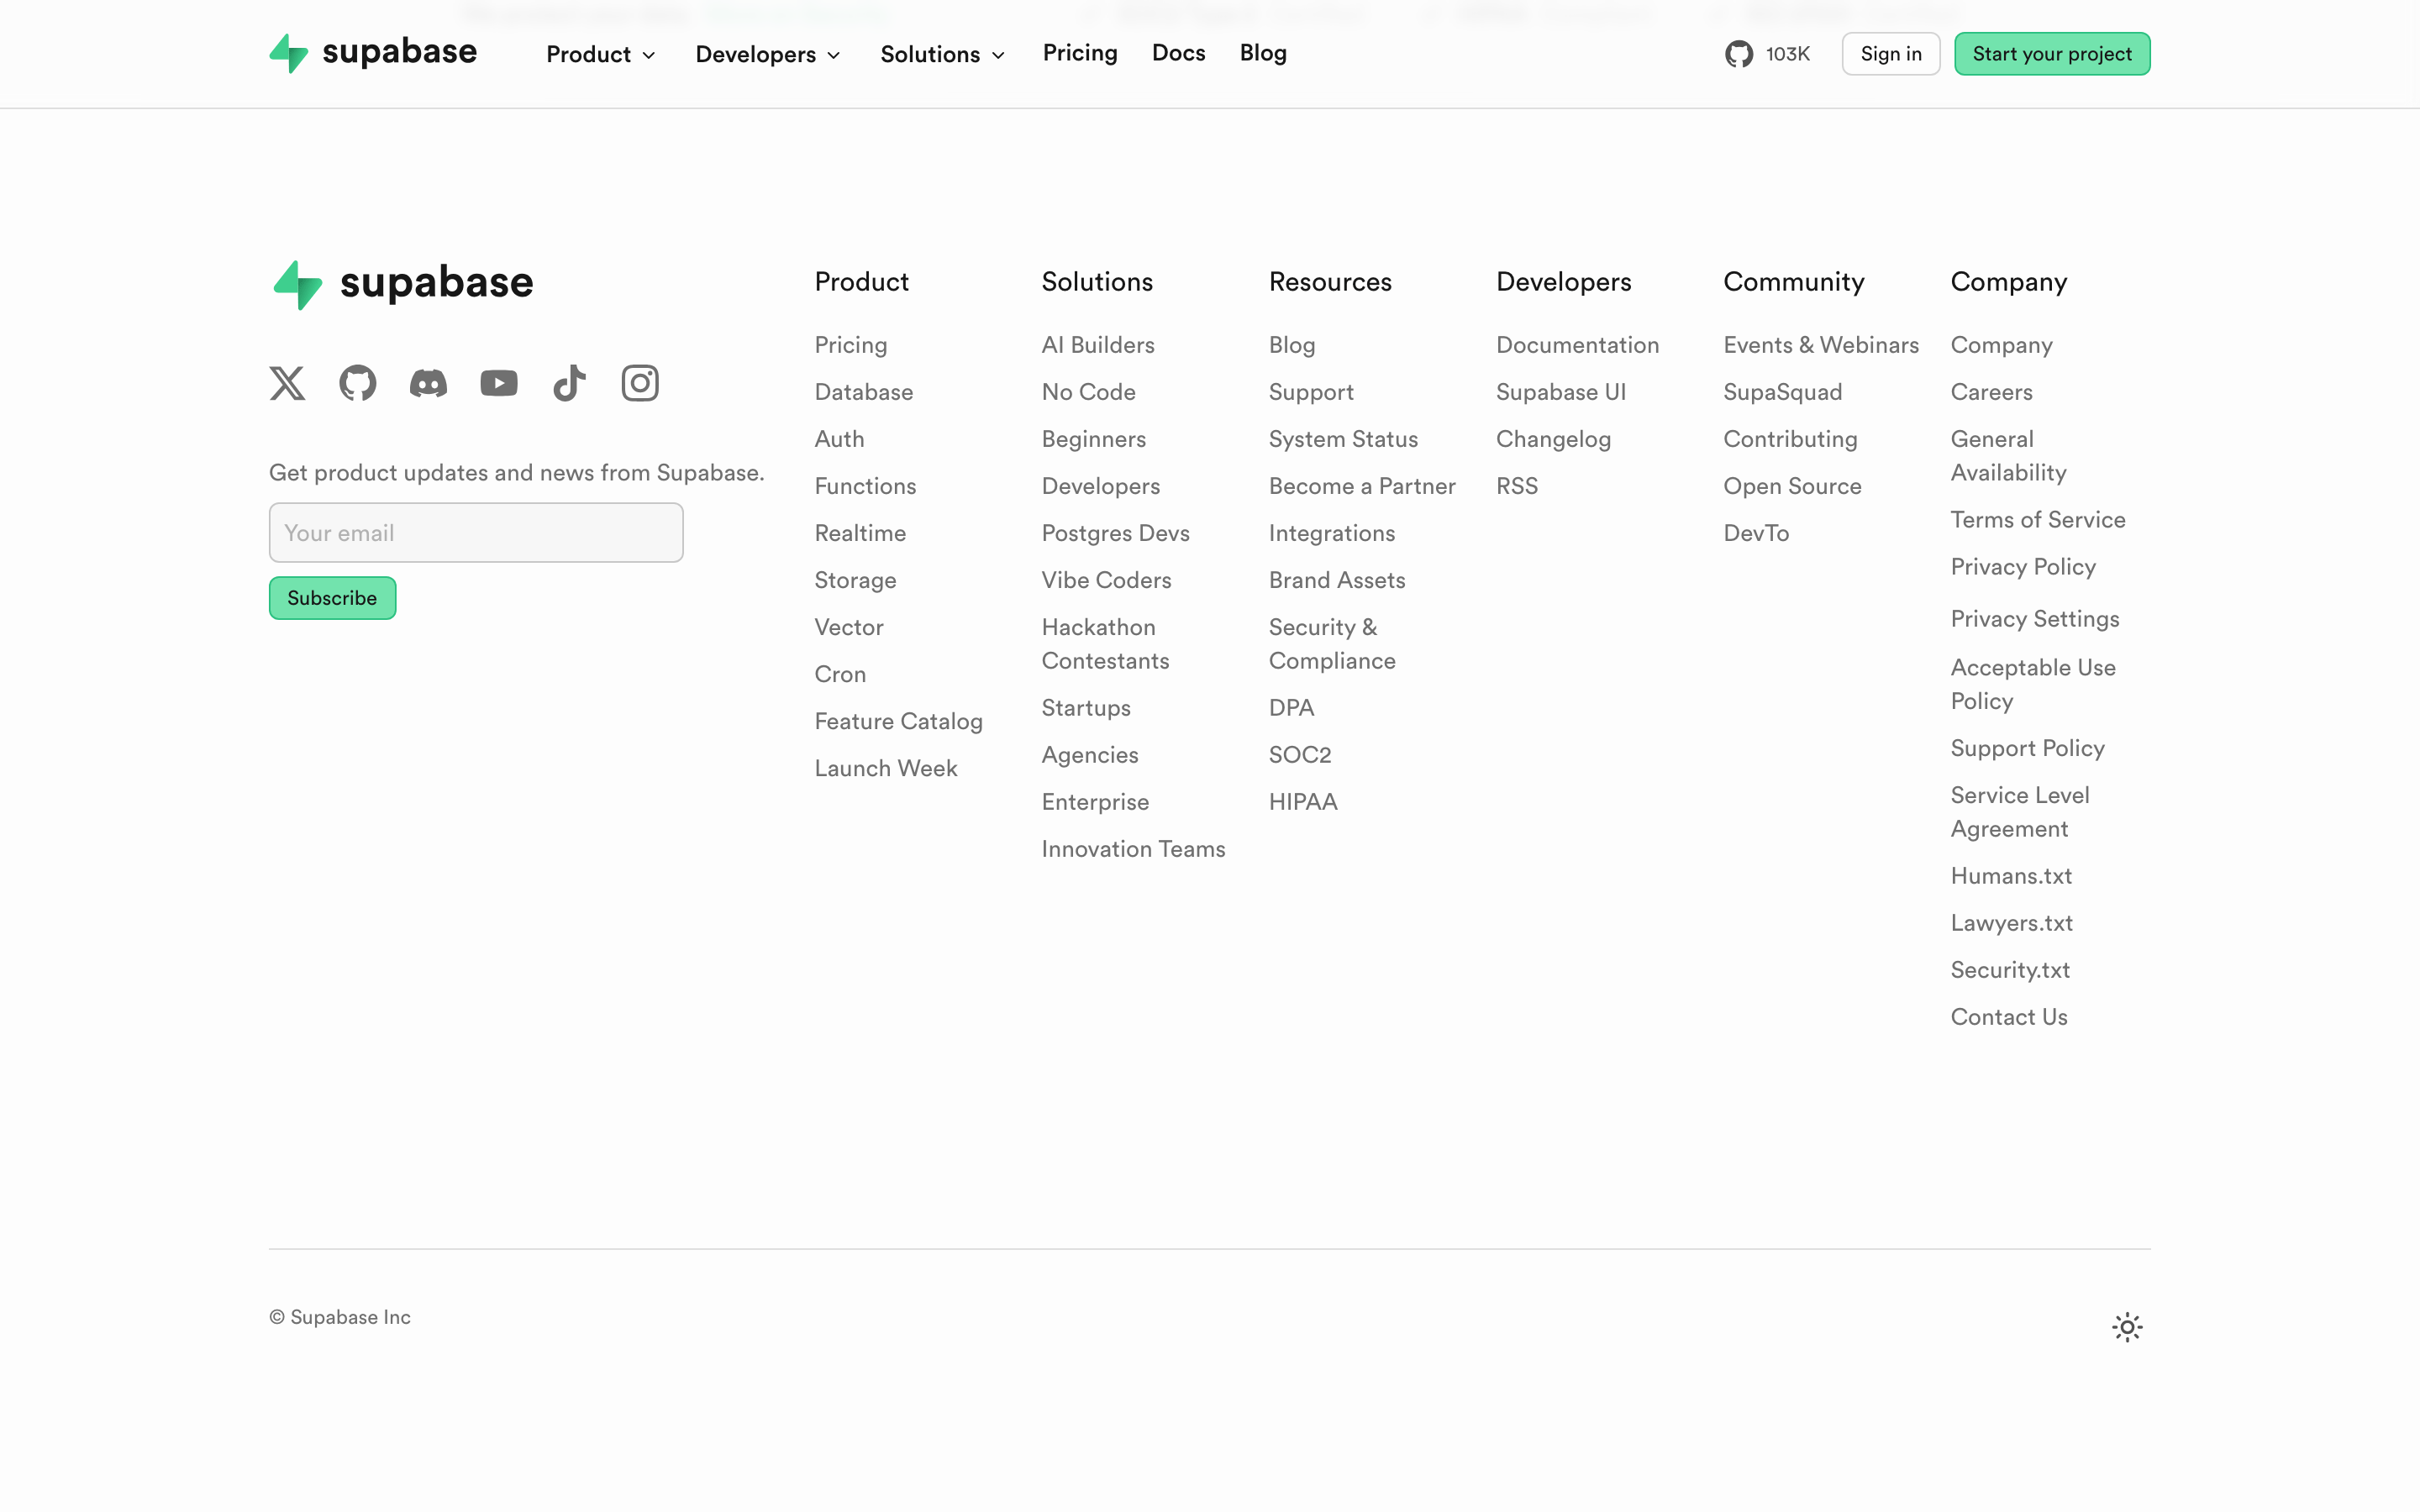
Task: Open Pricing in the top navigation
Action: point(1080,53)
